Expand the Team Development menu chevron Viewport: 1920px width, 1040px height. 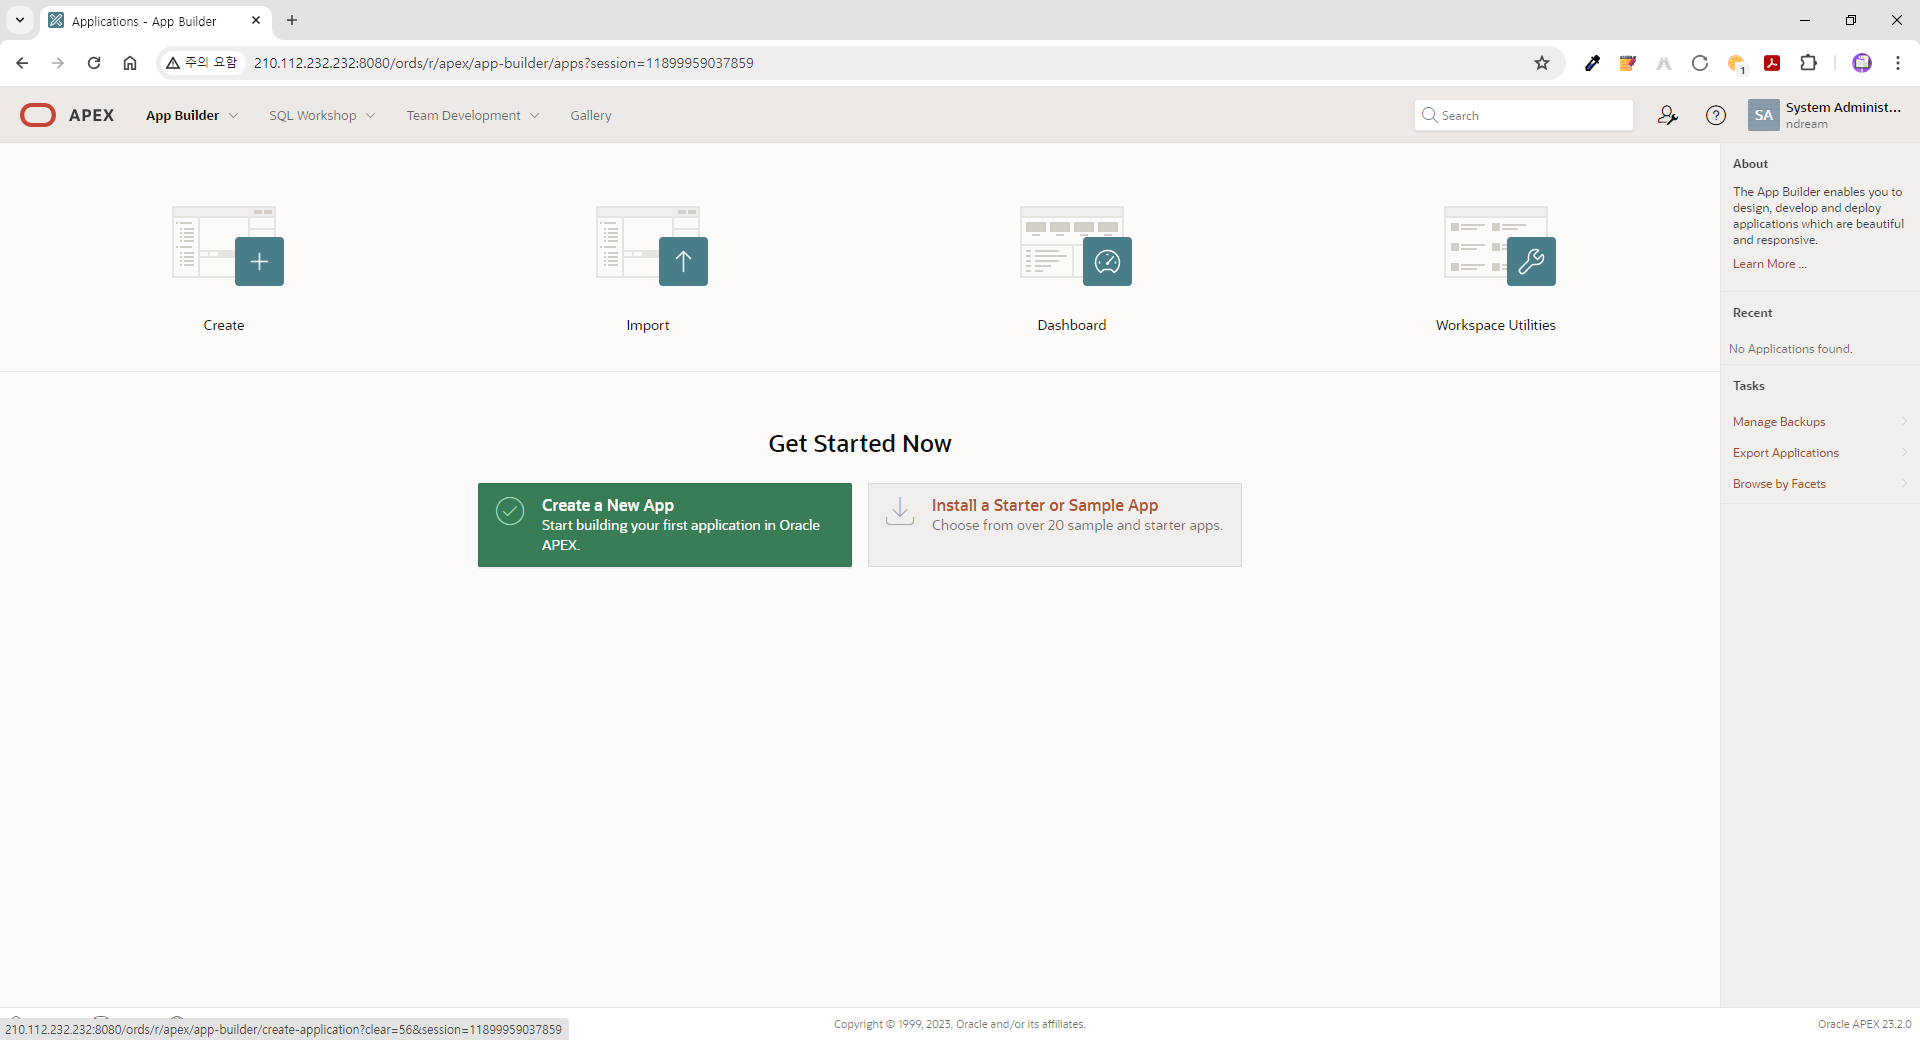(x=534, y=116)
